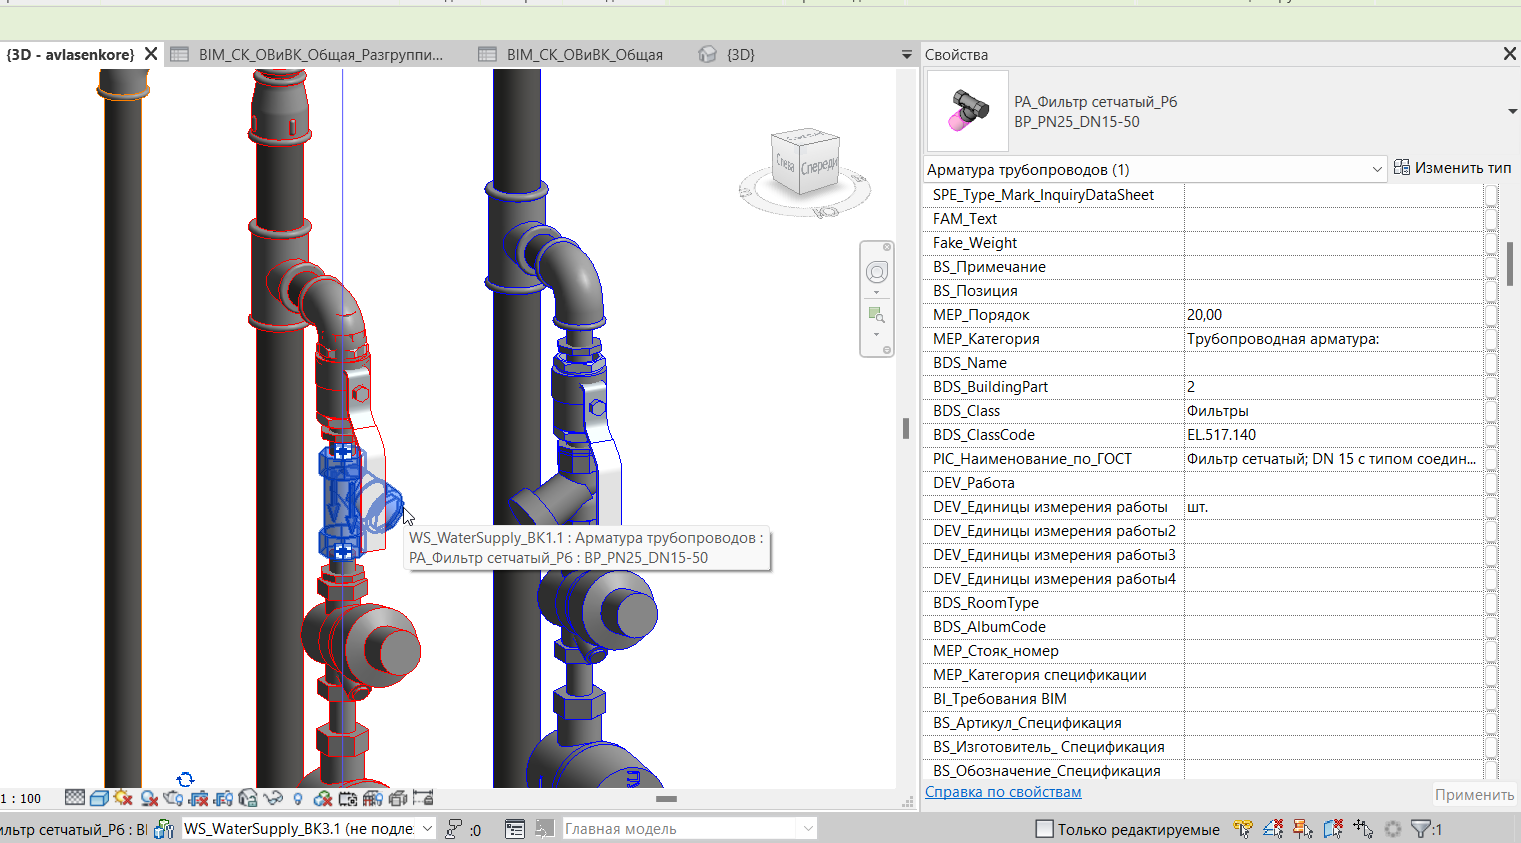Select the BS_Примечание parameter label

click(x=989, y=267)
